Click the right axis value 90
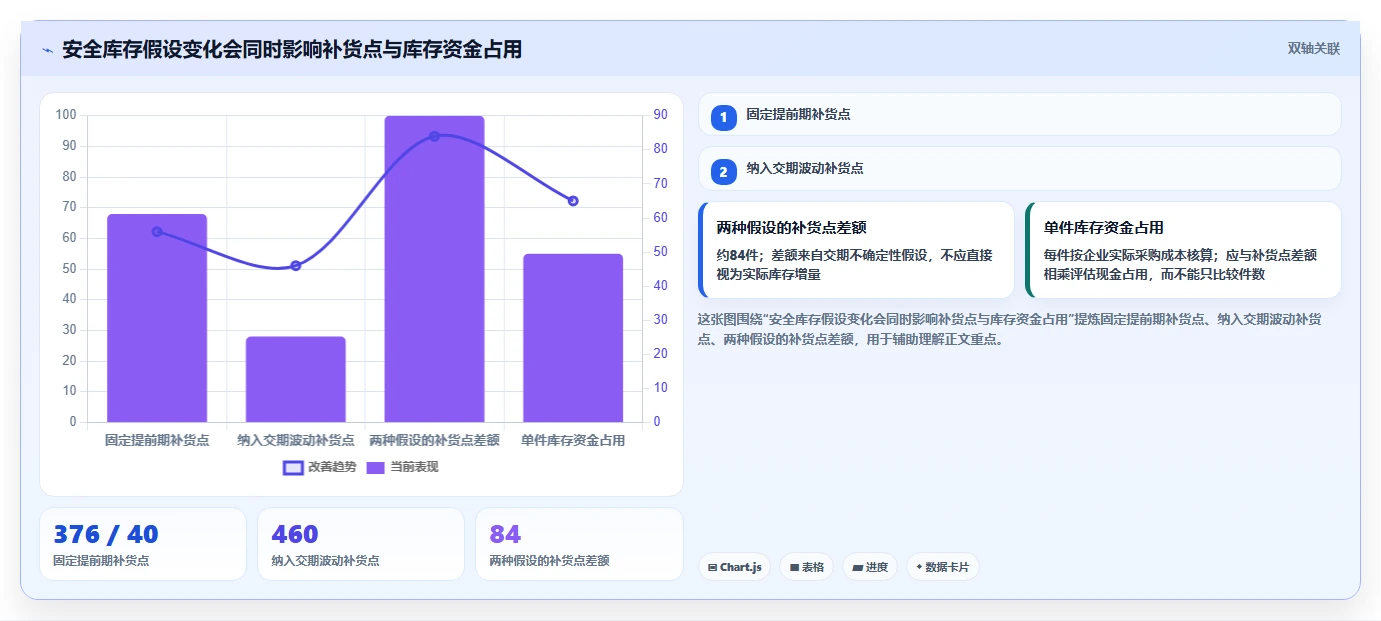 (x=661, y=115)
